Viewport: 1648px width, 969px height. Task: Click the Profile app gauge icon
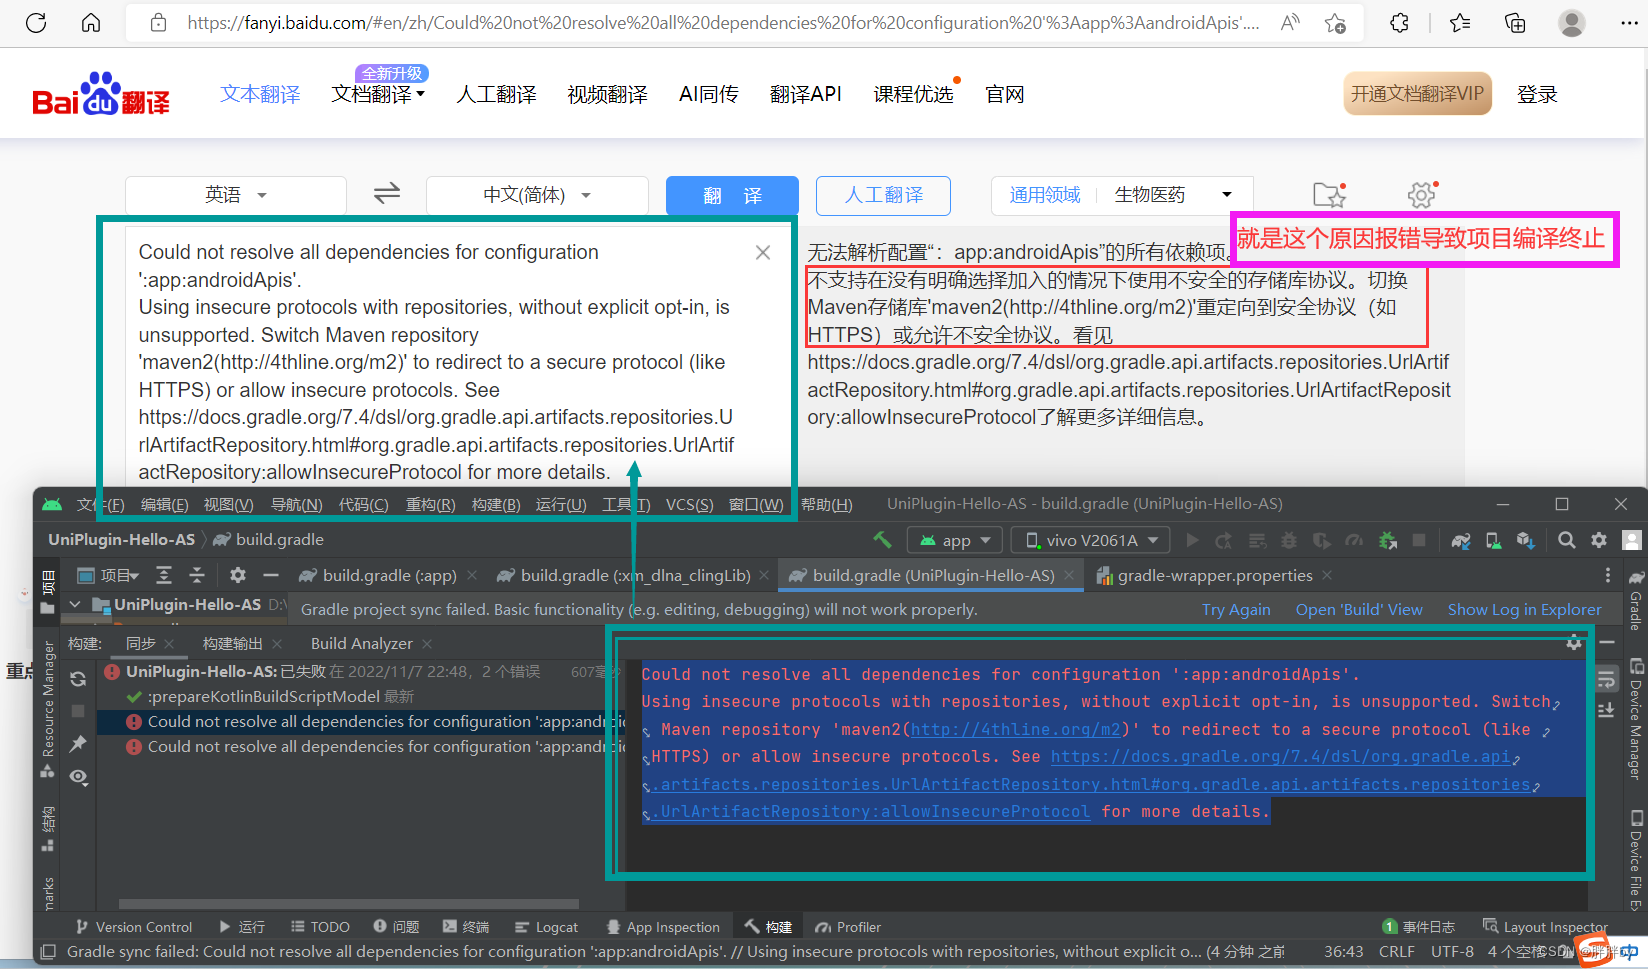(1354, 540)
